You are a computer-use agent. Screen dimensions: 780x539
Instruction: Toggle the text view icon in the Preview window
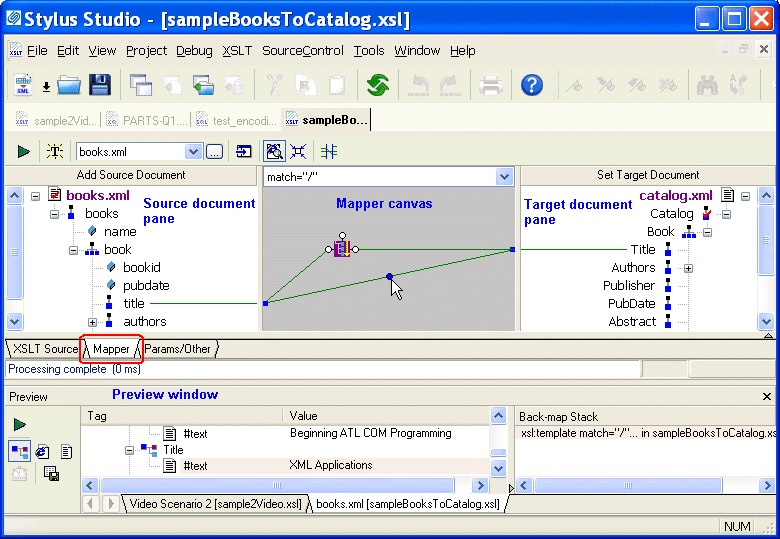coord(66,451)
